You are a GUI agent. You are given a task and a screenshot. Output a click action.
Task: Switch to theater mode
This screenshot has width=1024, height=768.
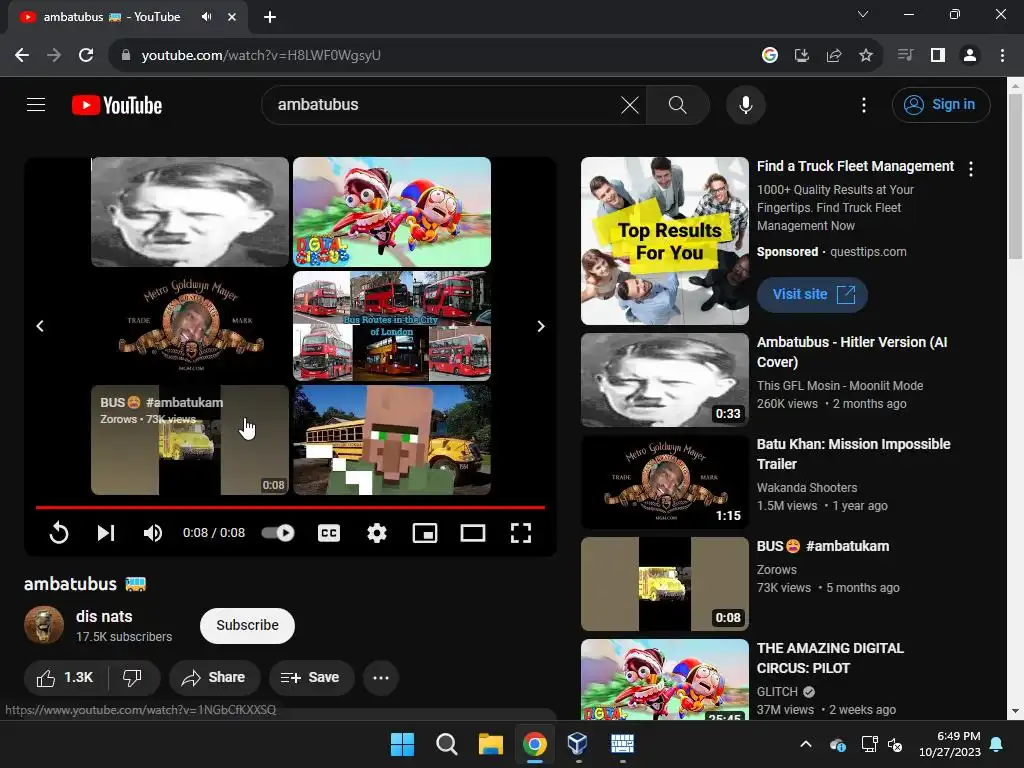pos(473,533)
